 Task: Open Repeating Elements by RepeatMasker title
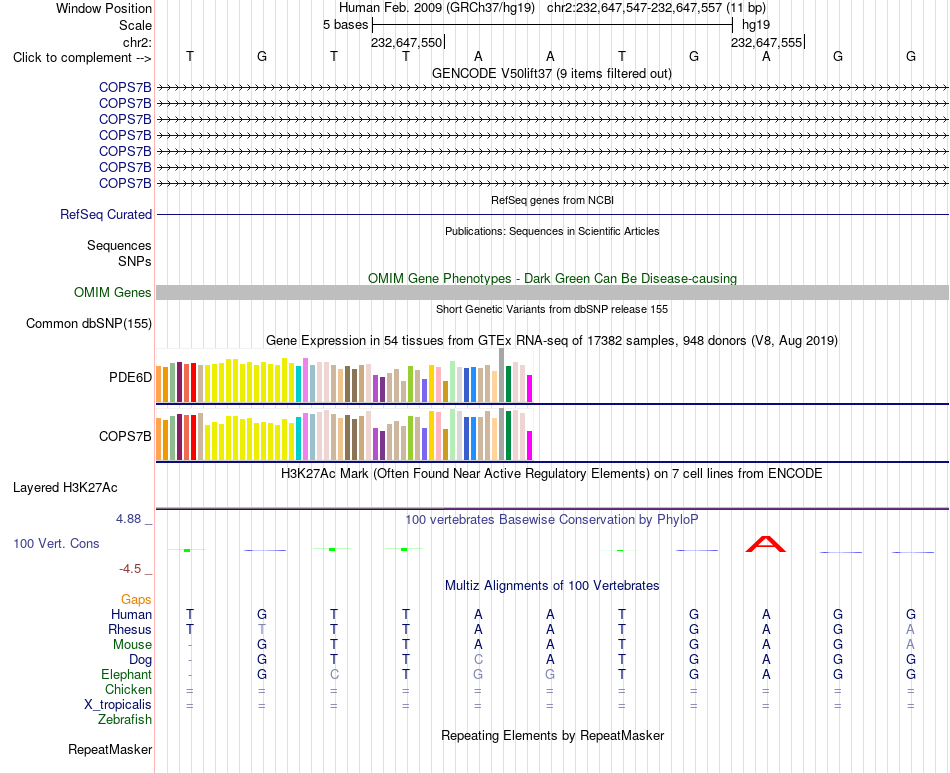pyautogui.click(x=552, y=735)
